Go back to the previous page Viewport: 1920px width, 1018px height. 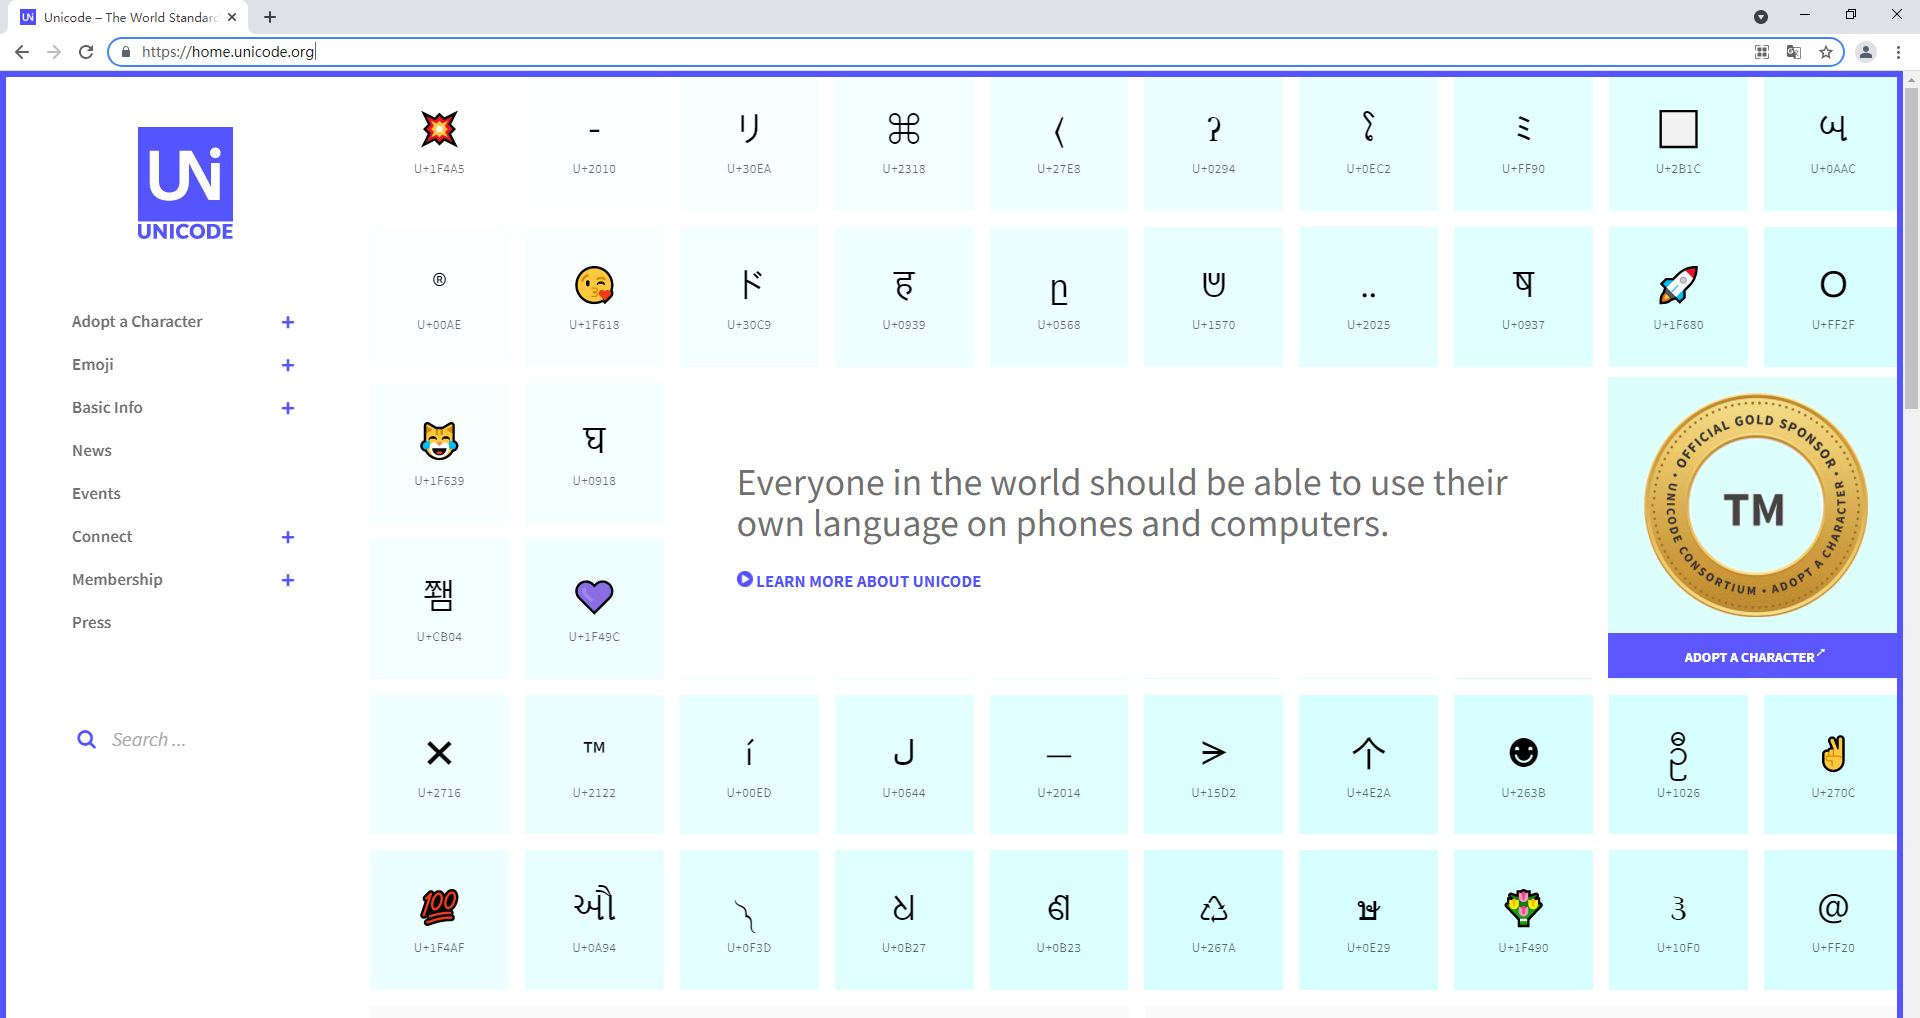22,52
